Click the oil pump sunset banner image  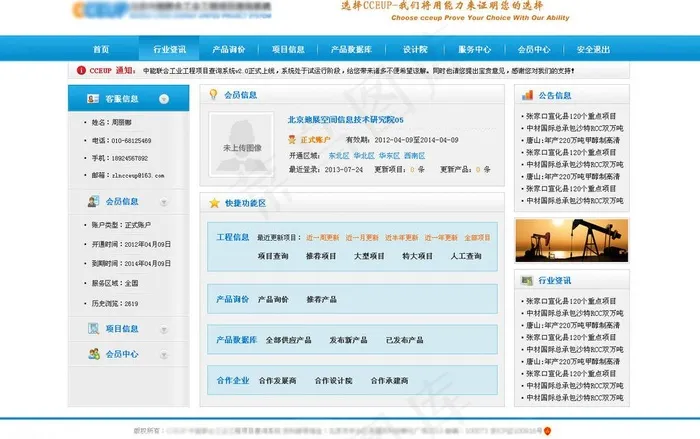pos(572,239)
